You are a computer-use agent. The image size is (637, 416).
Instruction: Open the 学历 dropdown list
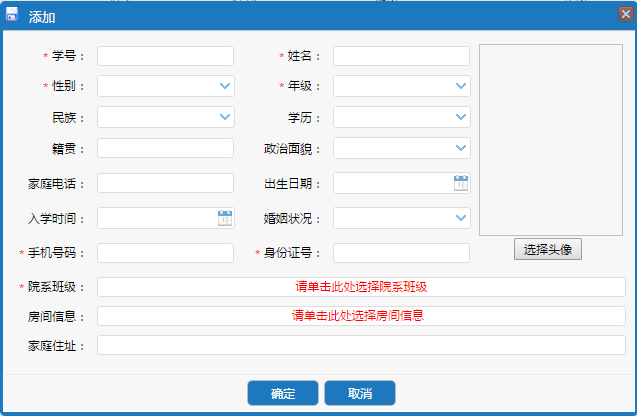461,118
